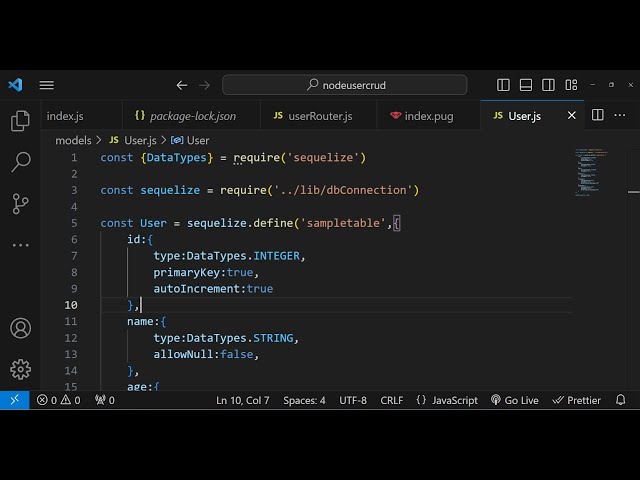Toggle the bottom panel layout button

524,85
